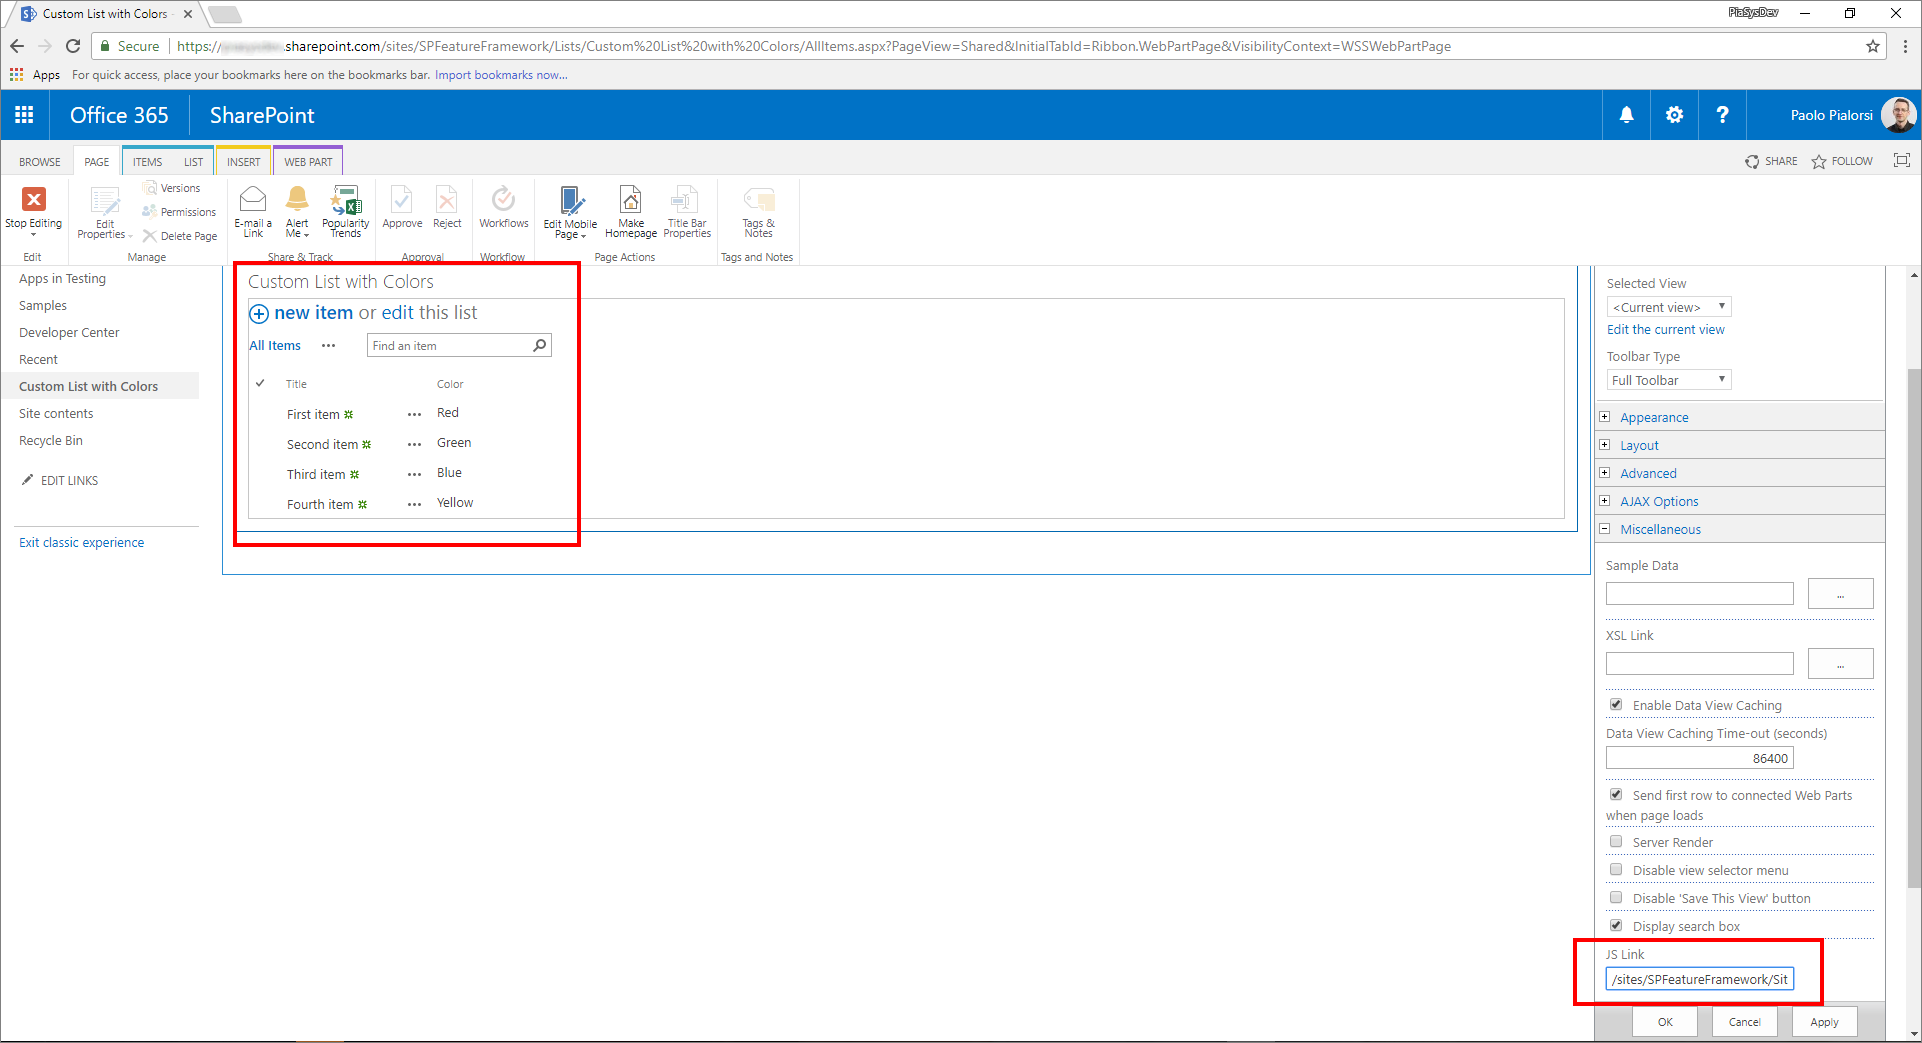
Task: Open the settings gear in header
Action: pyautogui.click(x=1675, y=115)
